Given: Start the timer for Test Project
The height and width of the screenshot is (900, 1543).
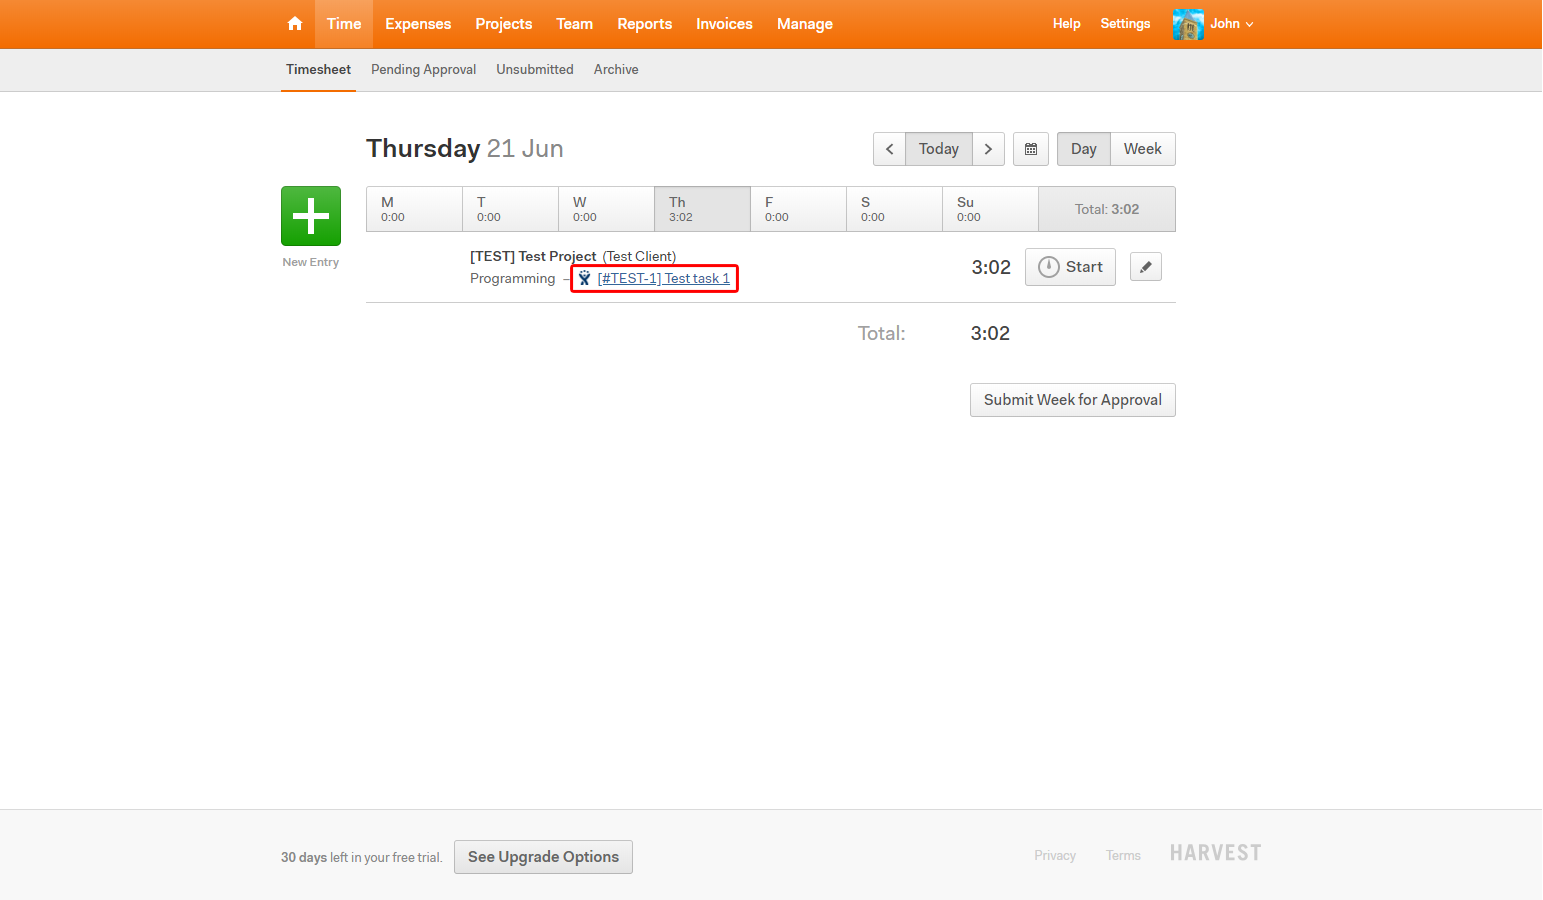Looking at the screenshot, I should (1070, 267).
